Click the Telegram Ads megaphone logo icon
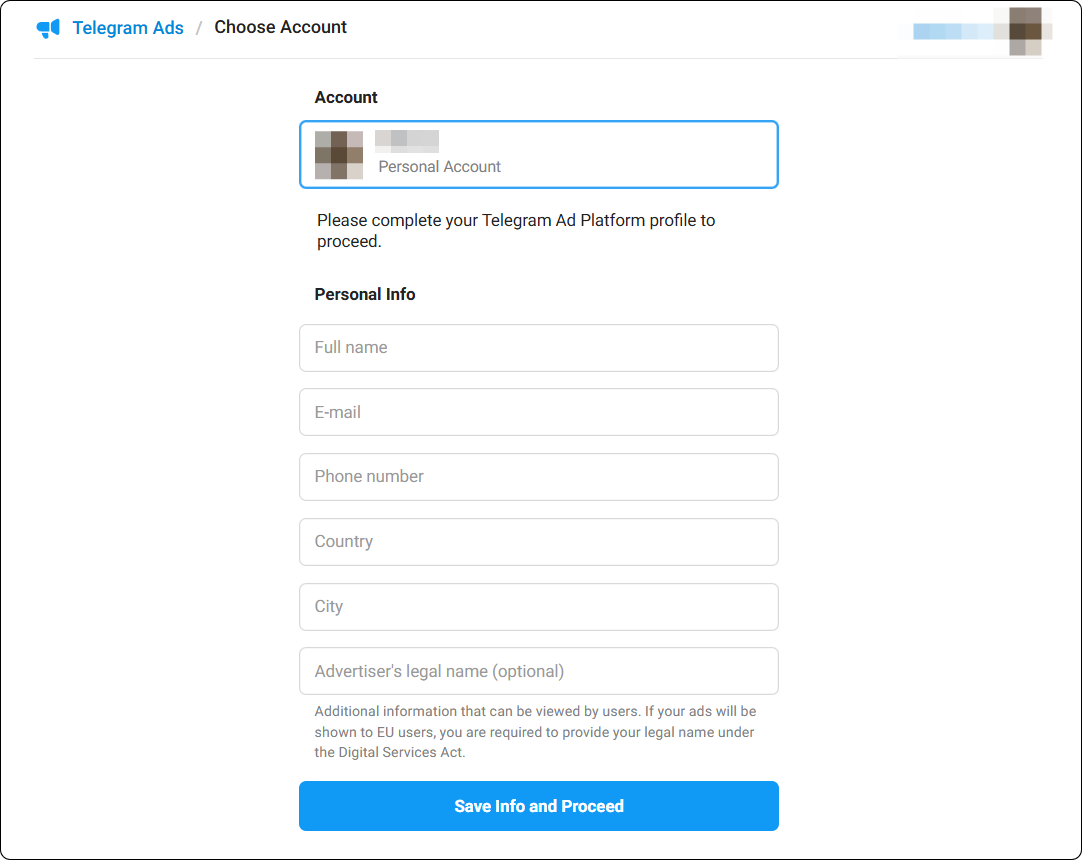Screen dimensions: 1082x860 [x=49, y=28]
